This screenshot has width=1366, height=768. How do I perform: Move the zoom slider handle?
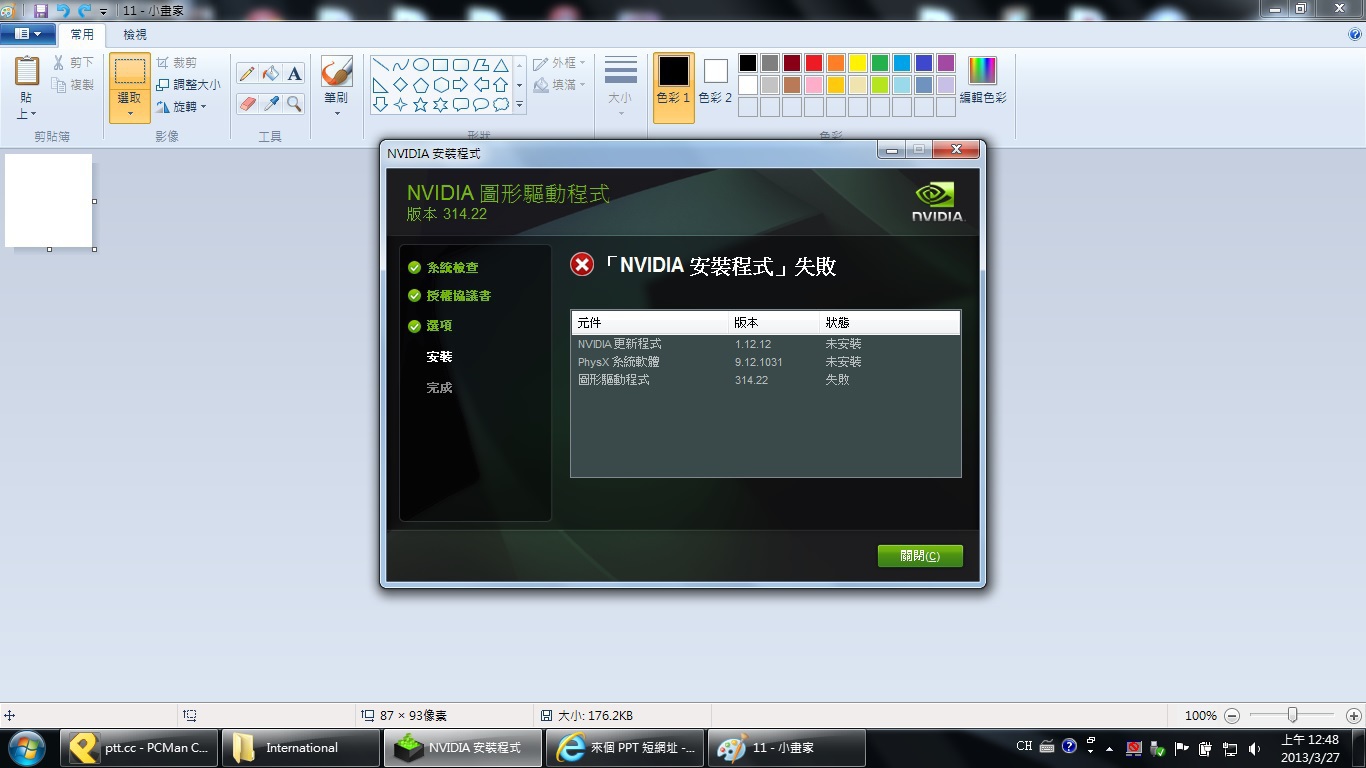[x=1293, y=715]
